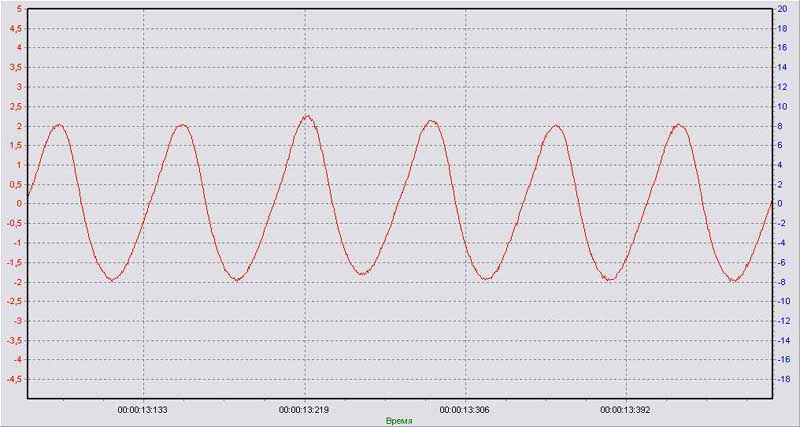The width and height of the screenshot is (800, 427).
Task: Select red left-axis value 3,5
Action: [x=15, y=67]
